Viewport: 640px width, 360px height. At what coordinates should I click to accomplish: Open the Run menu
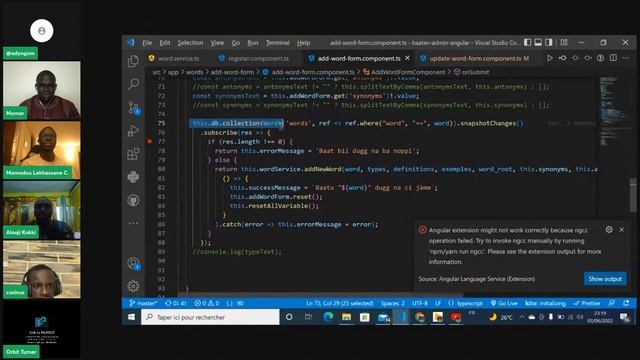[x=253, y=42]
